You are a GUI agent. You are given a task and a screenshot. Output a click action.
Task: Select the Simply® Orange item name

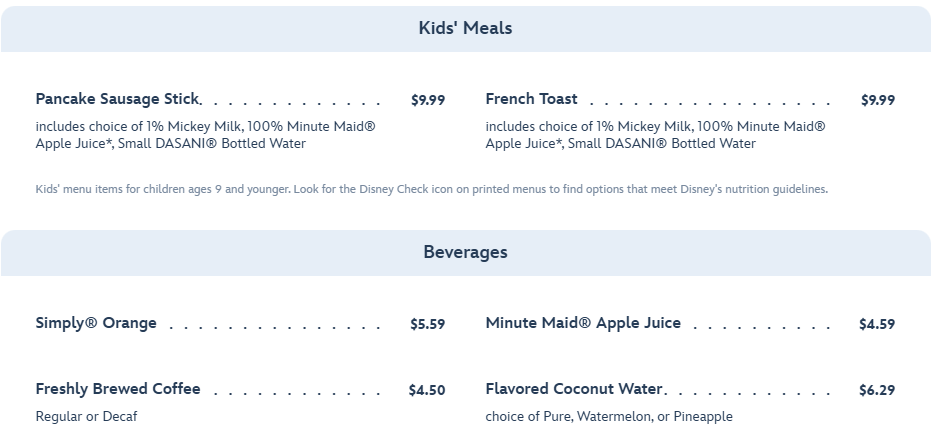[96, 323]
